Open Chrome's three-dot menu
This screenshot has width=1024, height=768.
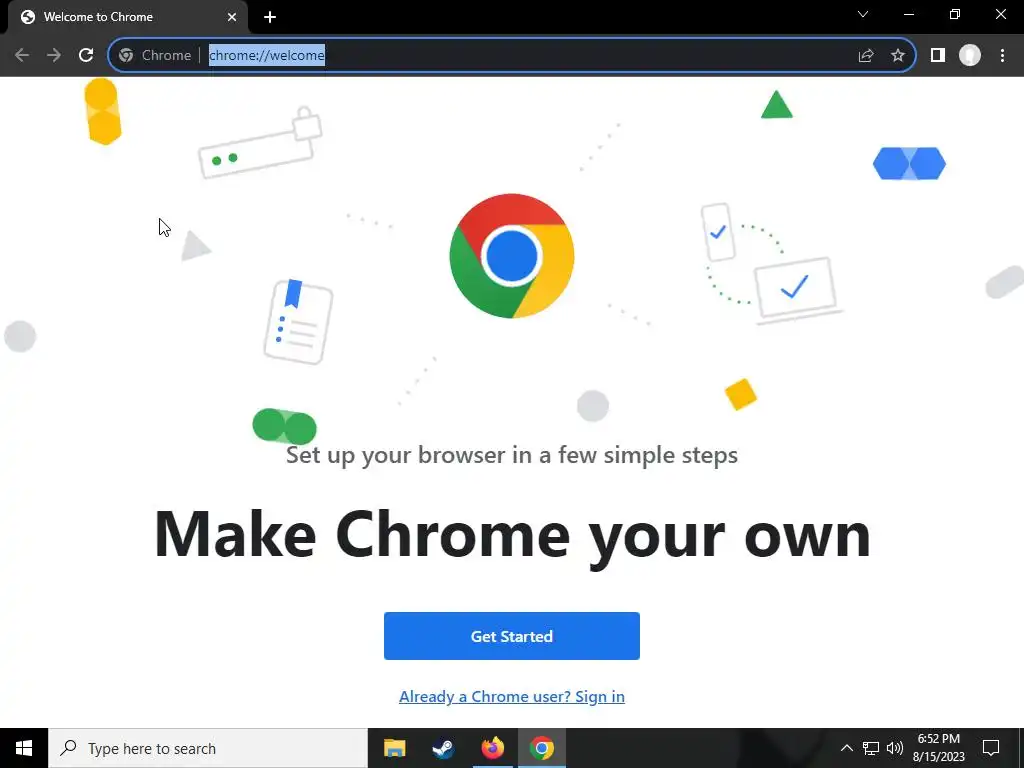[x=1002, y=56]
